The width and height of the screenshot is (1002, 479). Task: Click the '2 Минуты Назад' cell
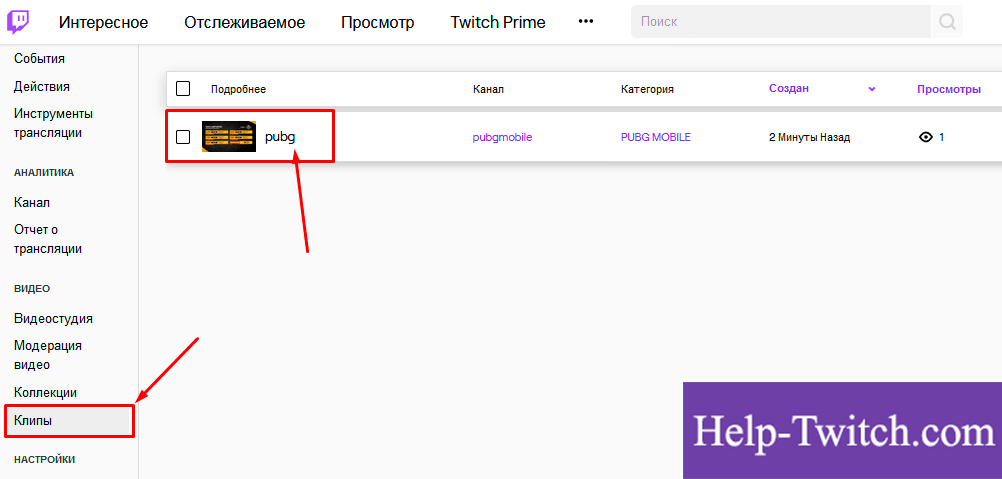[810, 137]
